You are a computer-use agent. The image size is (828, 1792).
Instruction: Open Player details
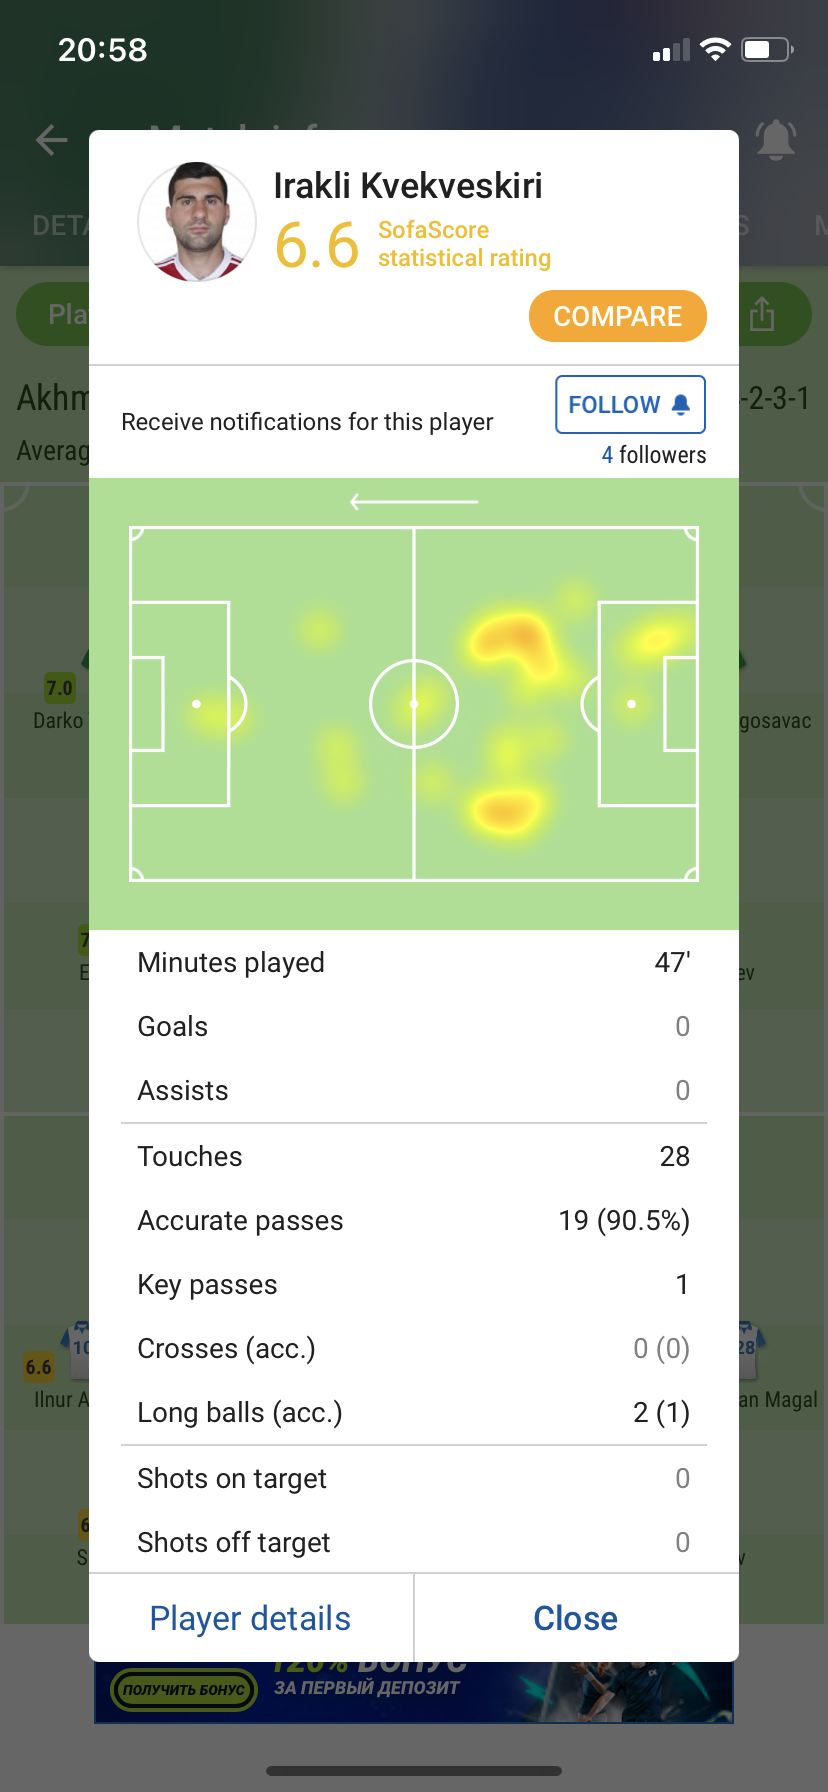coord(251,1618)
